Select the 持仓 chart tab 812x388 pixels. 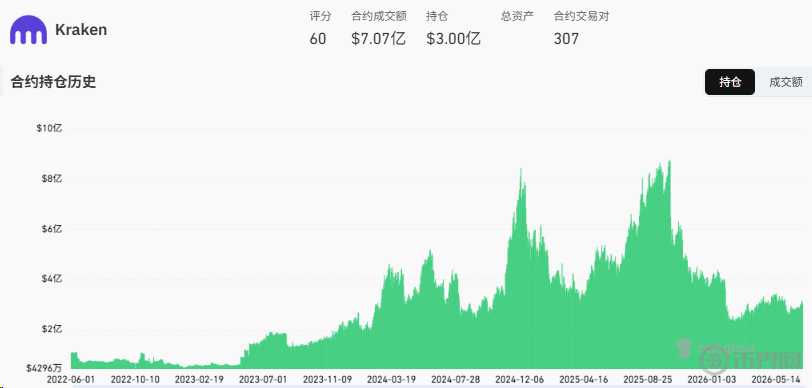[730, 82]
